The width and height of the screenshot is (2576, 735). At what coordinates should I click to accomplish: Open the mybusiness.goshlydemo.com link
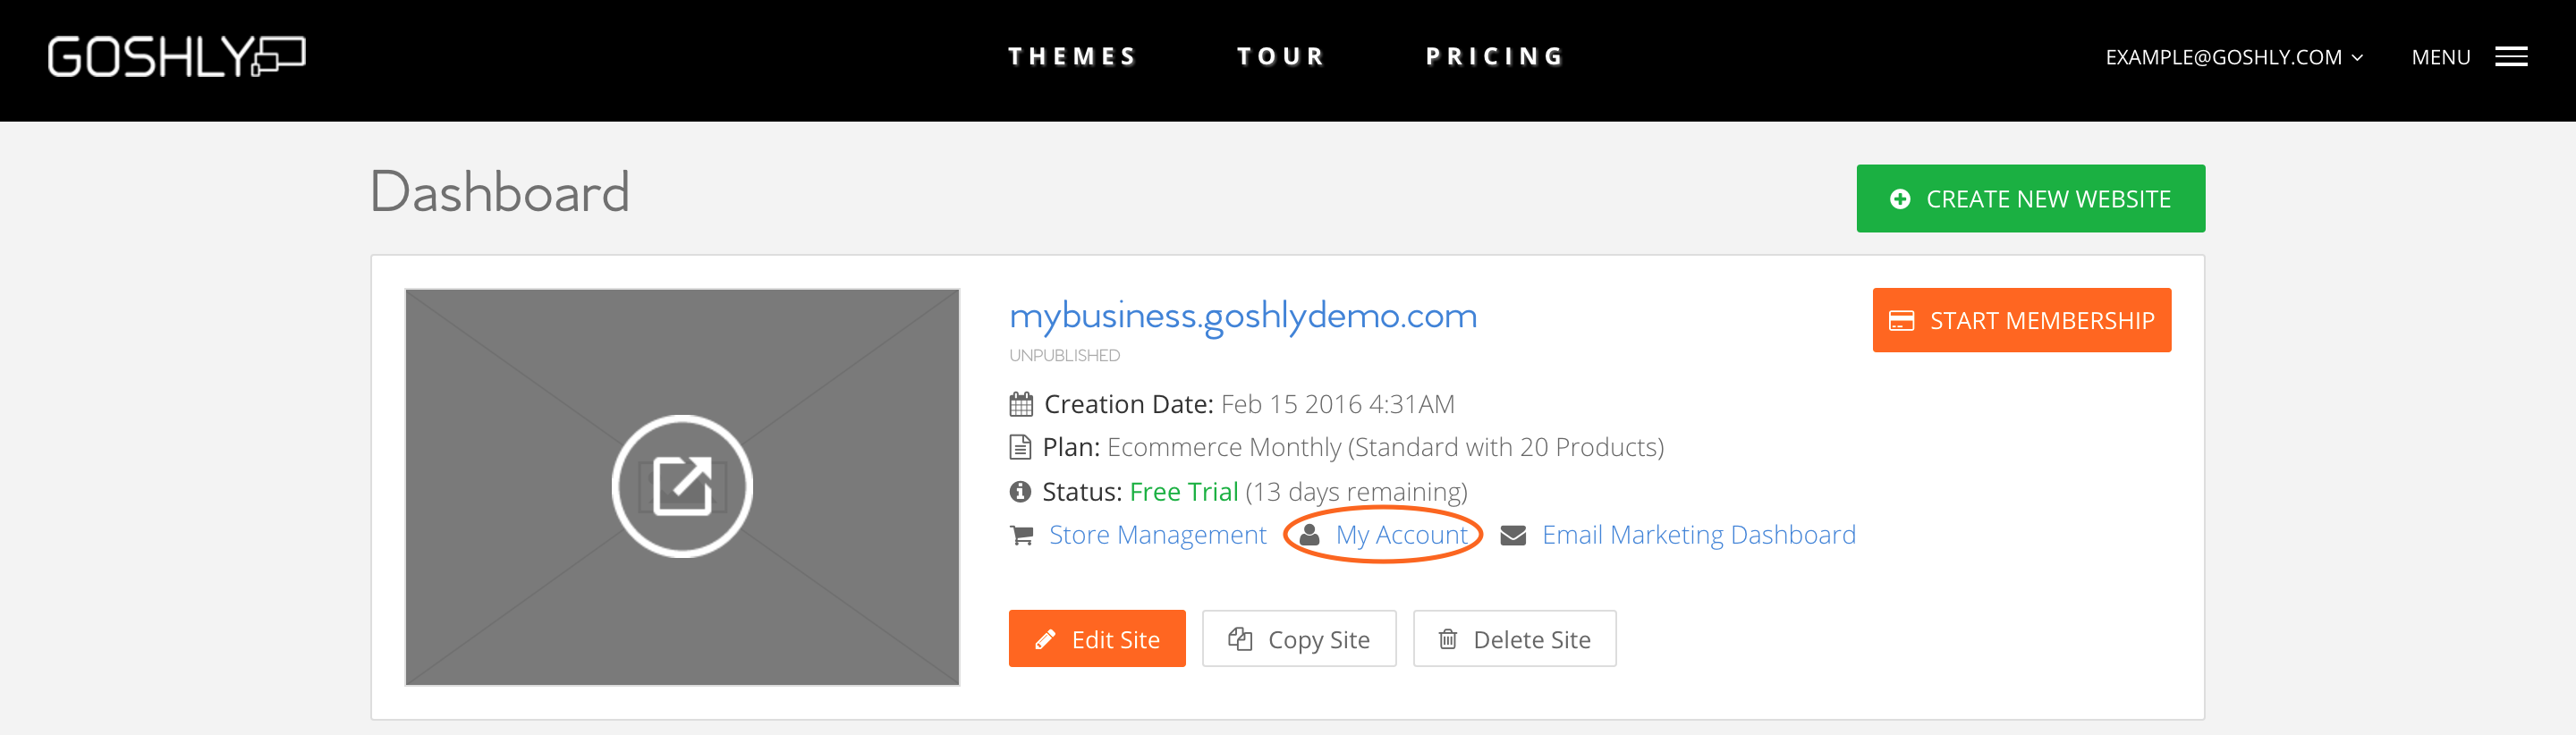(x=1242, y=316)
